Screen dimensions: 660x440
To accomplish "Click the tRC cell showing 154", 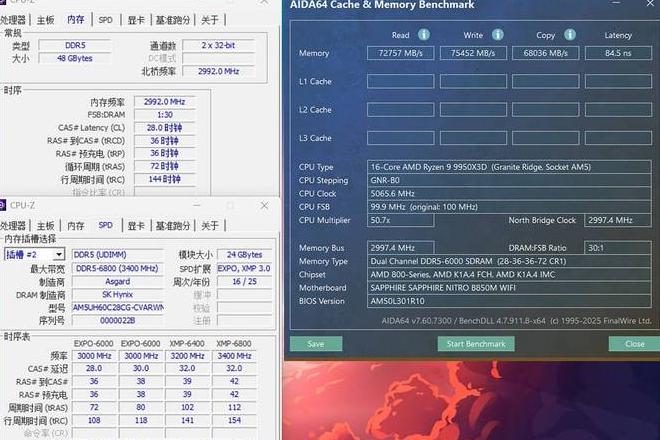I will (x=234, y=420).
